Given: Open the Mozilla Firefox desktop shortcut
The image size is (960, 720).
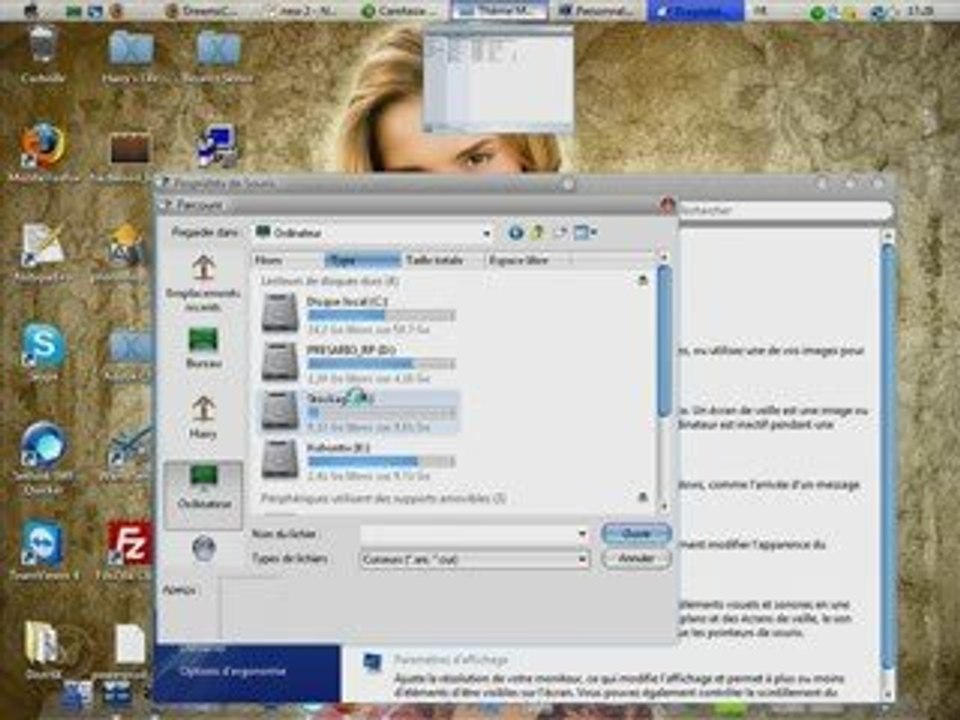Looking at the screenshot, I should click(43, 153).
